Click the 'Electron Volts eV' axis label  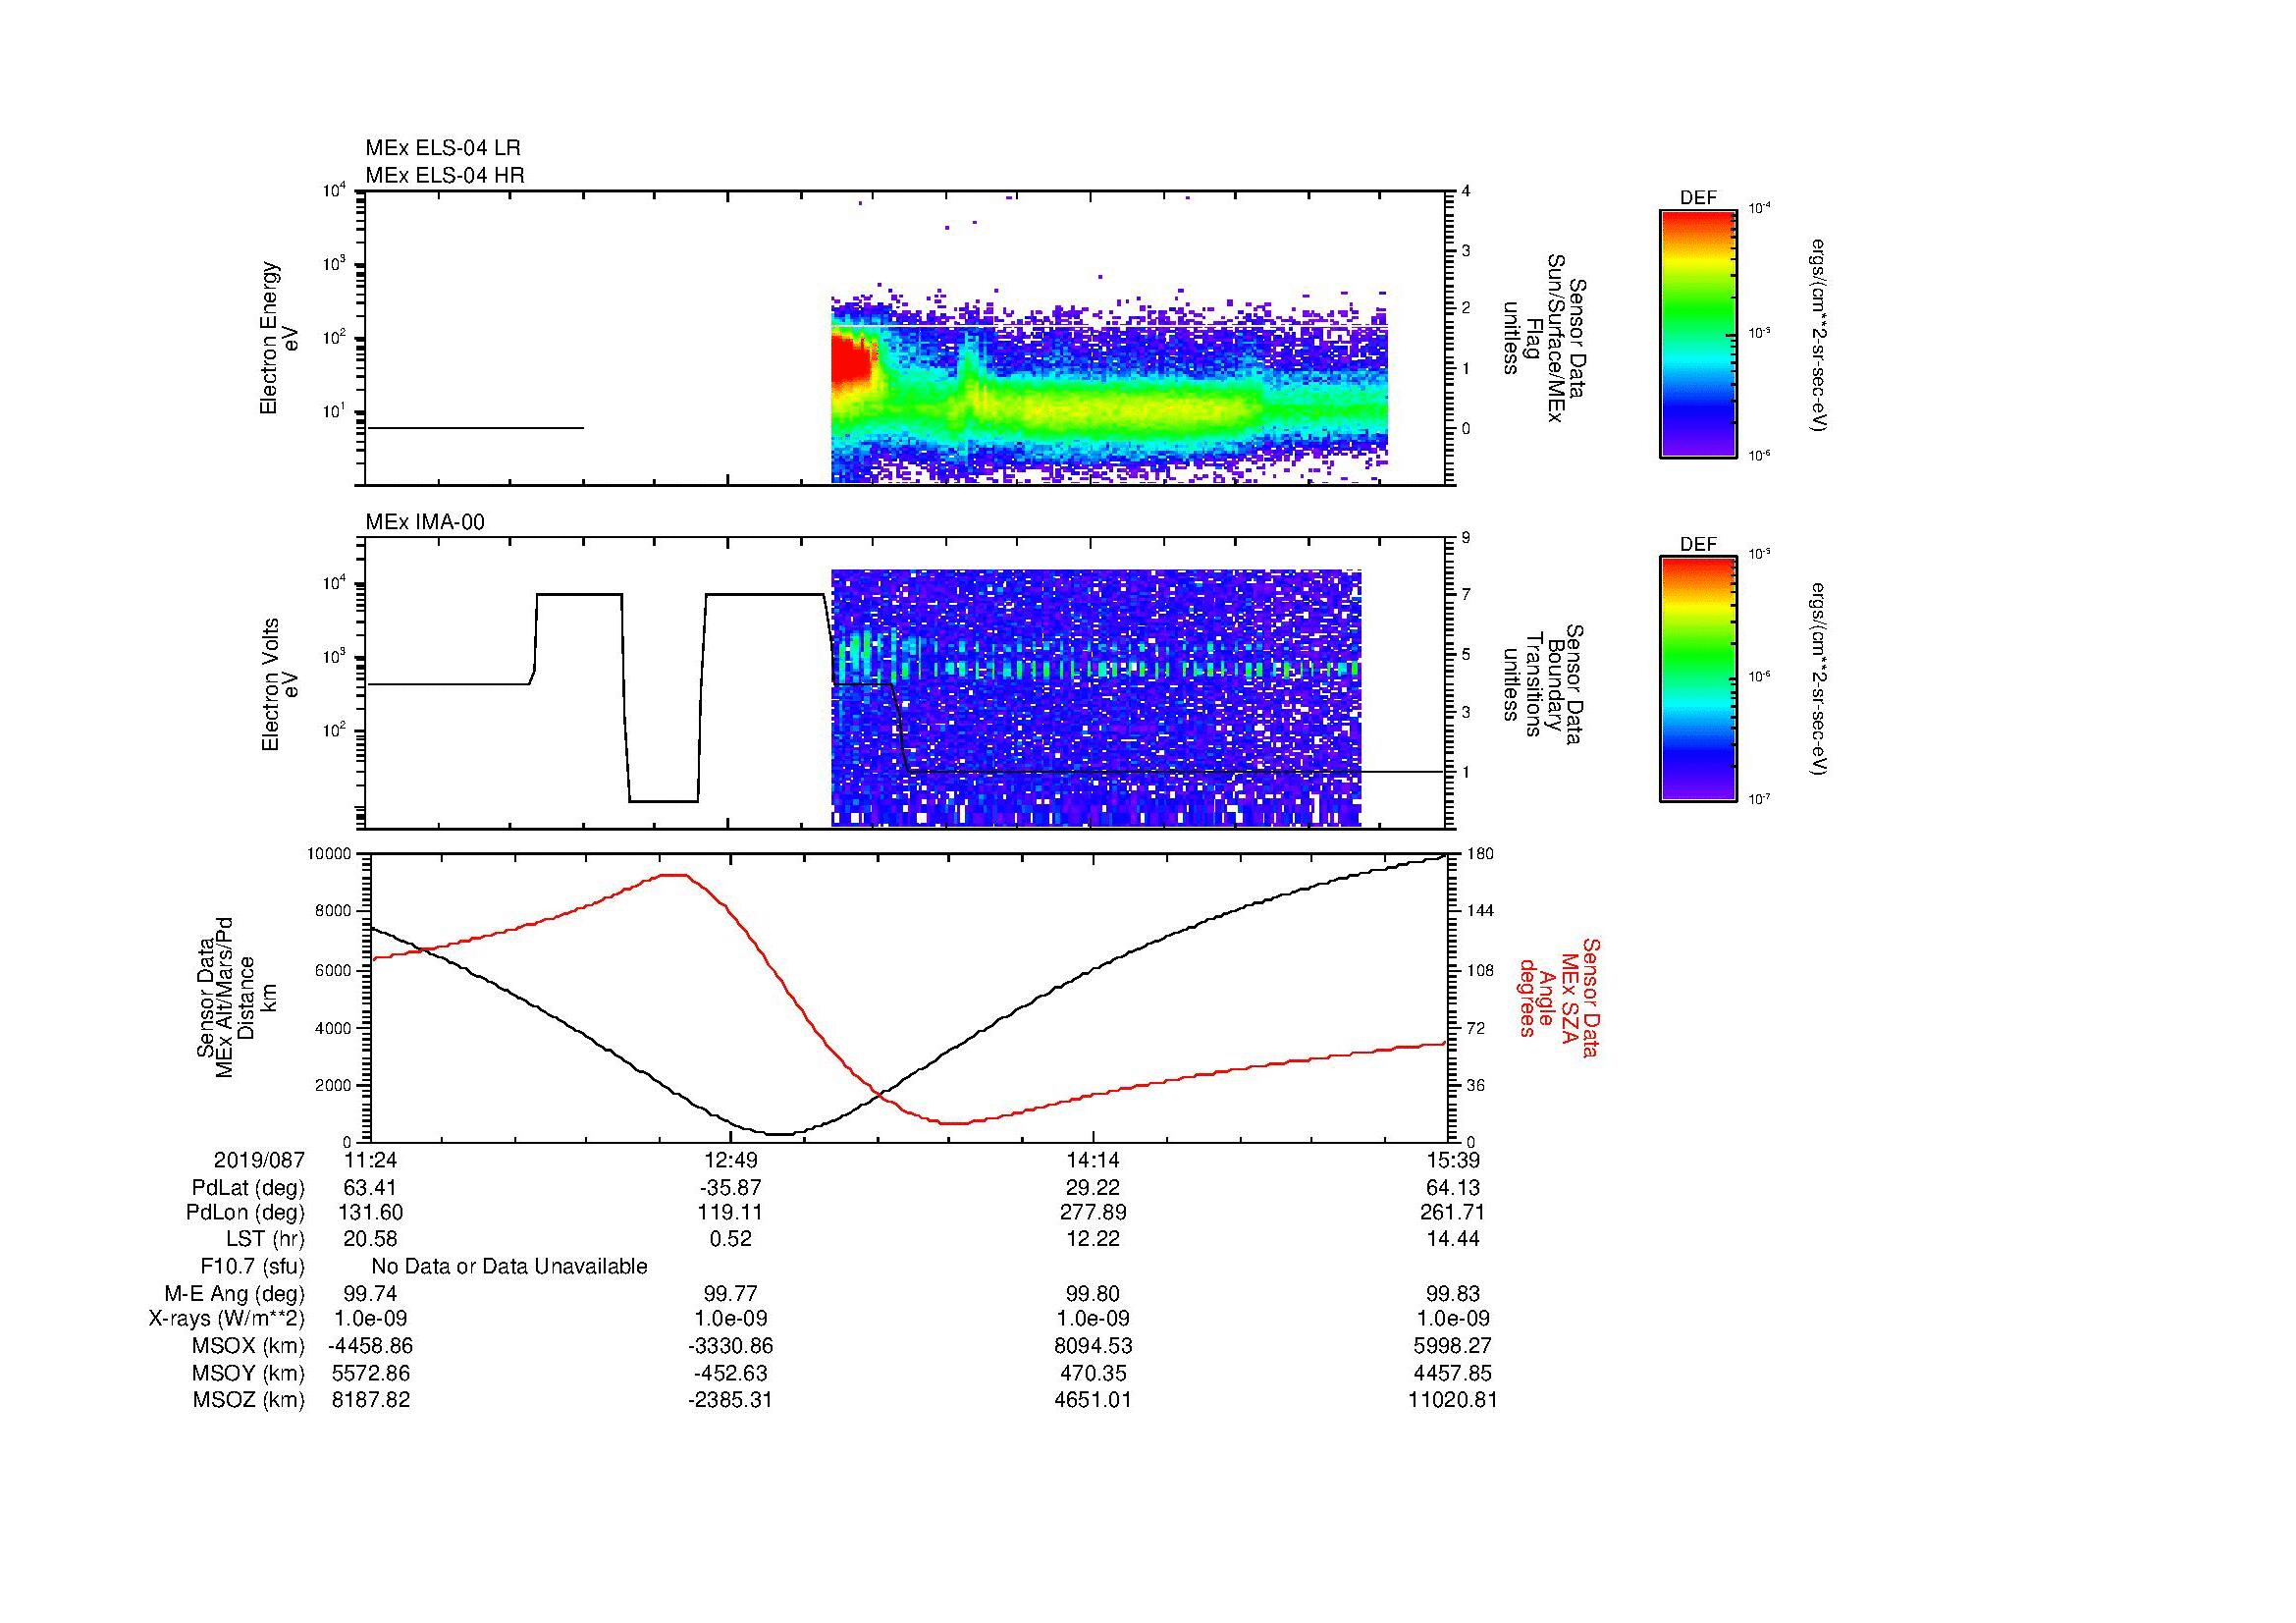[280, 685]
